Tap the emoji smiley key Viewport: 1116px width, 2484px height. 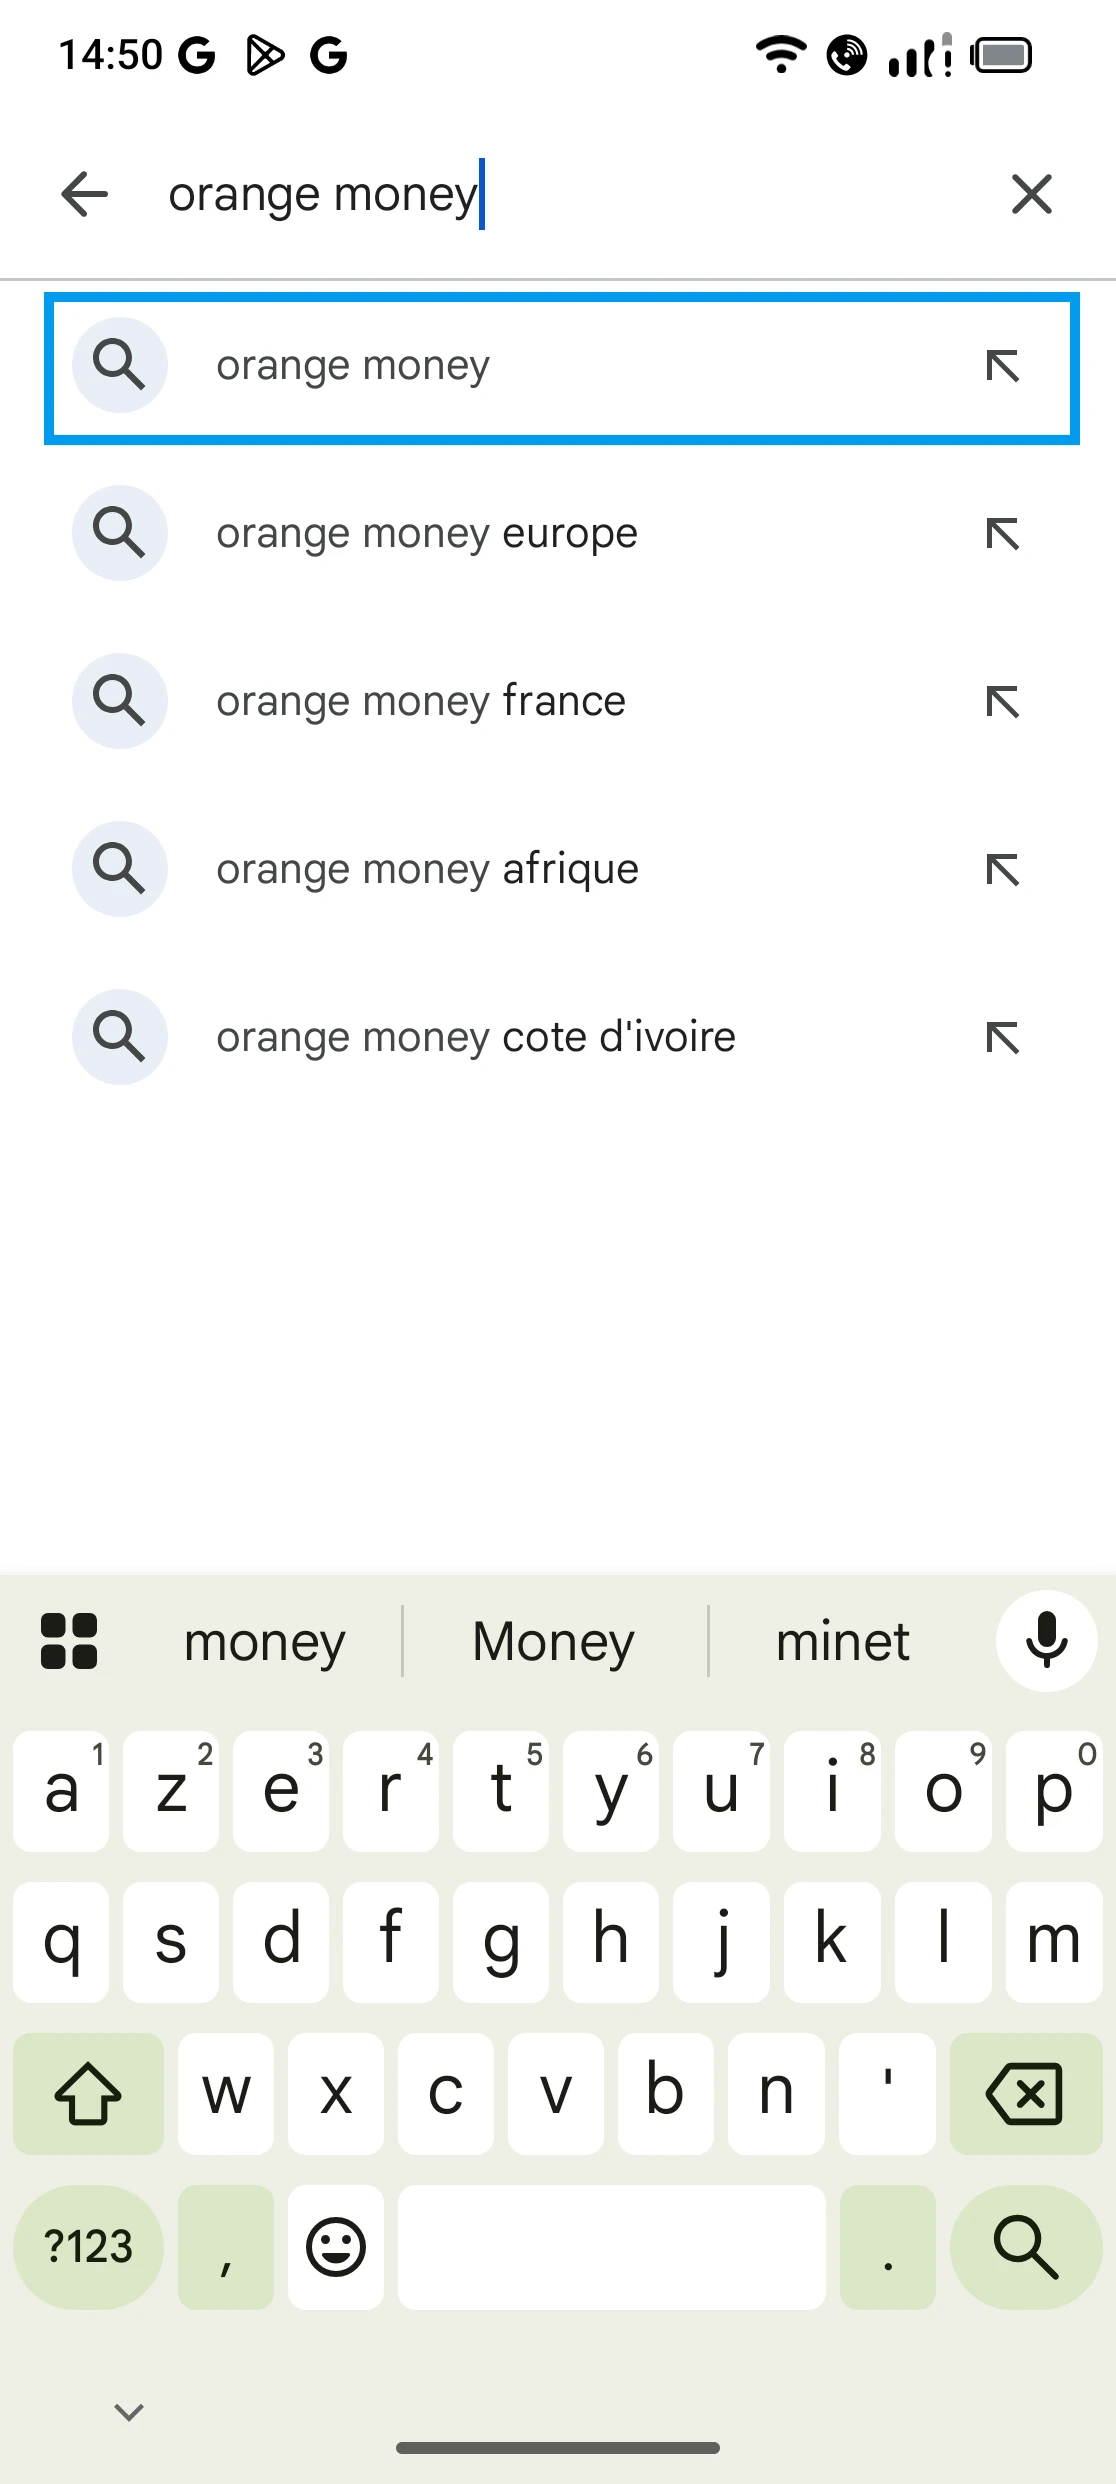coord(335,2247)
